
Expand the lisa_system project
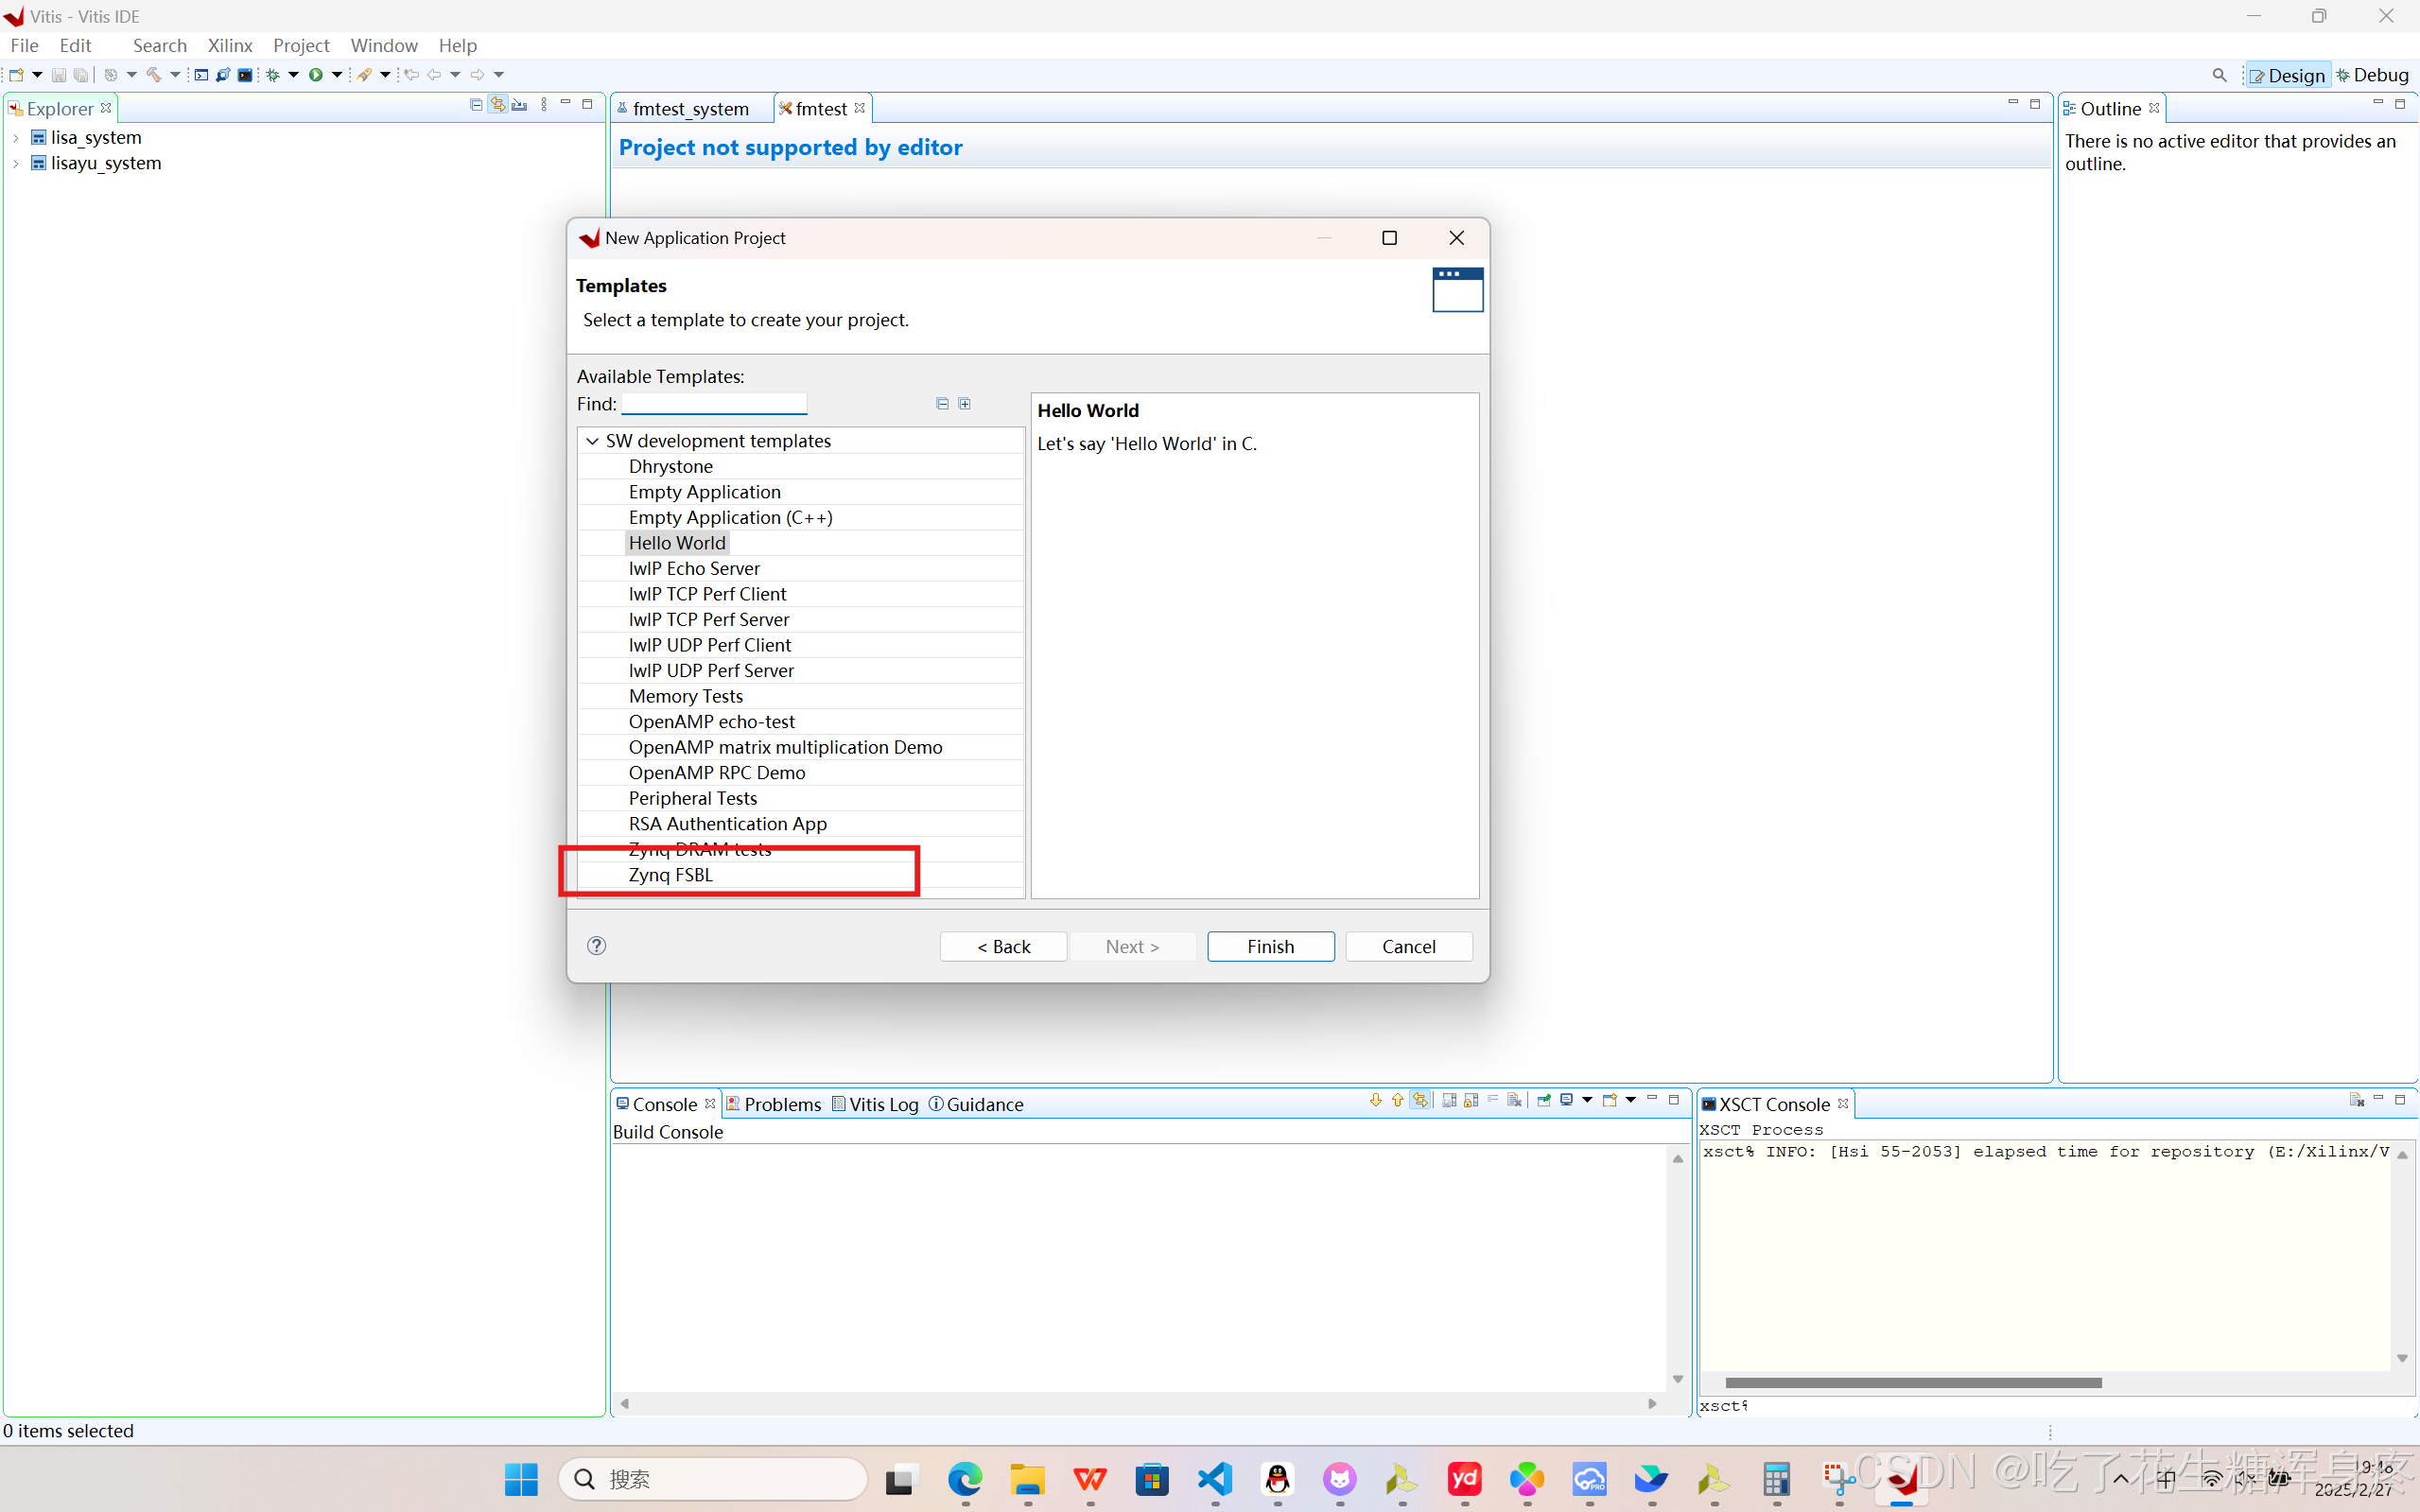[x=16, y=138]
